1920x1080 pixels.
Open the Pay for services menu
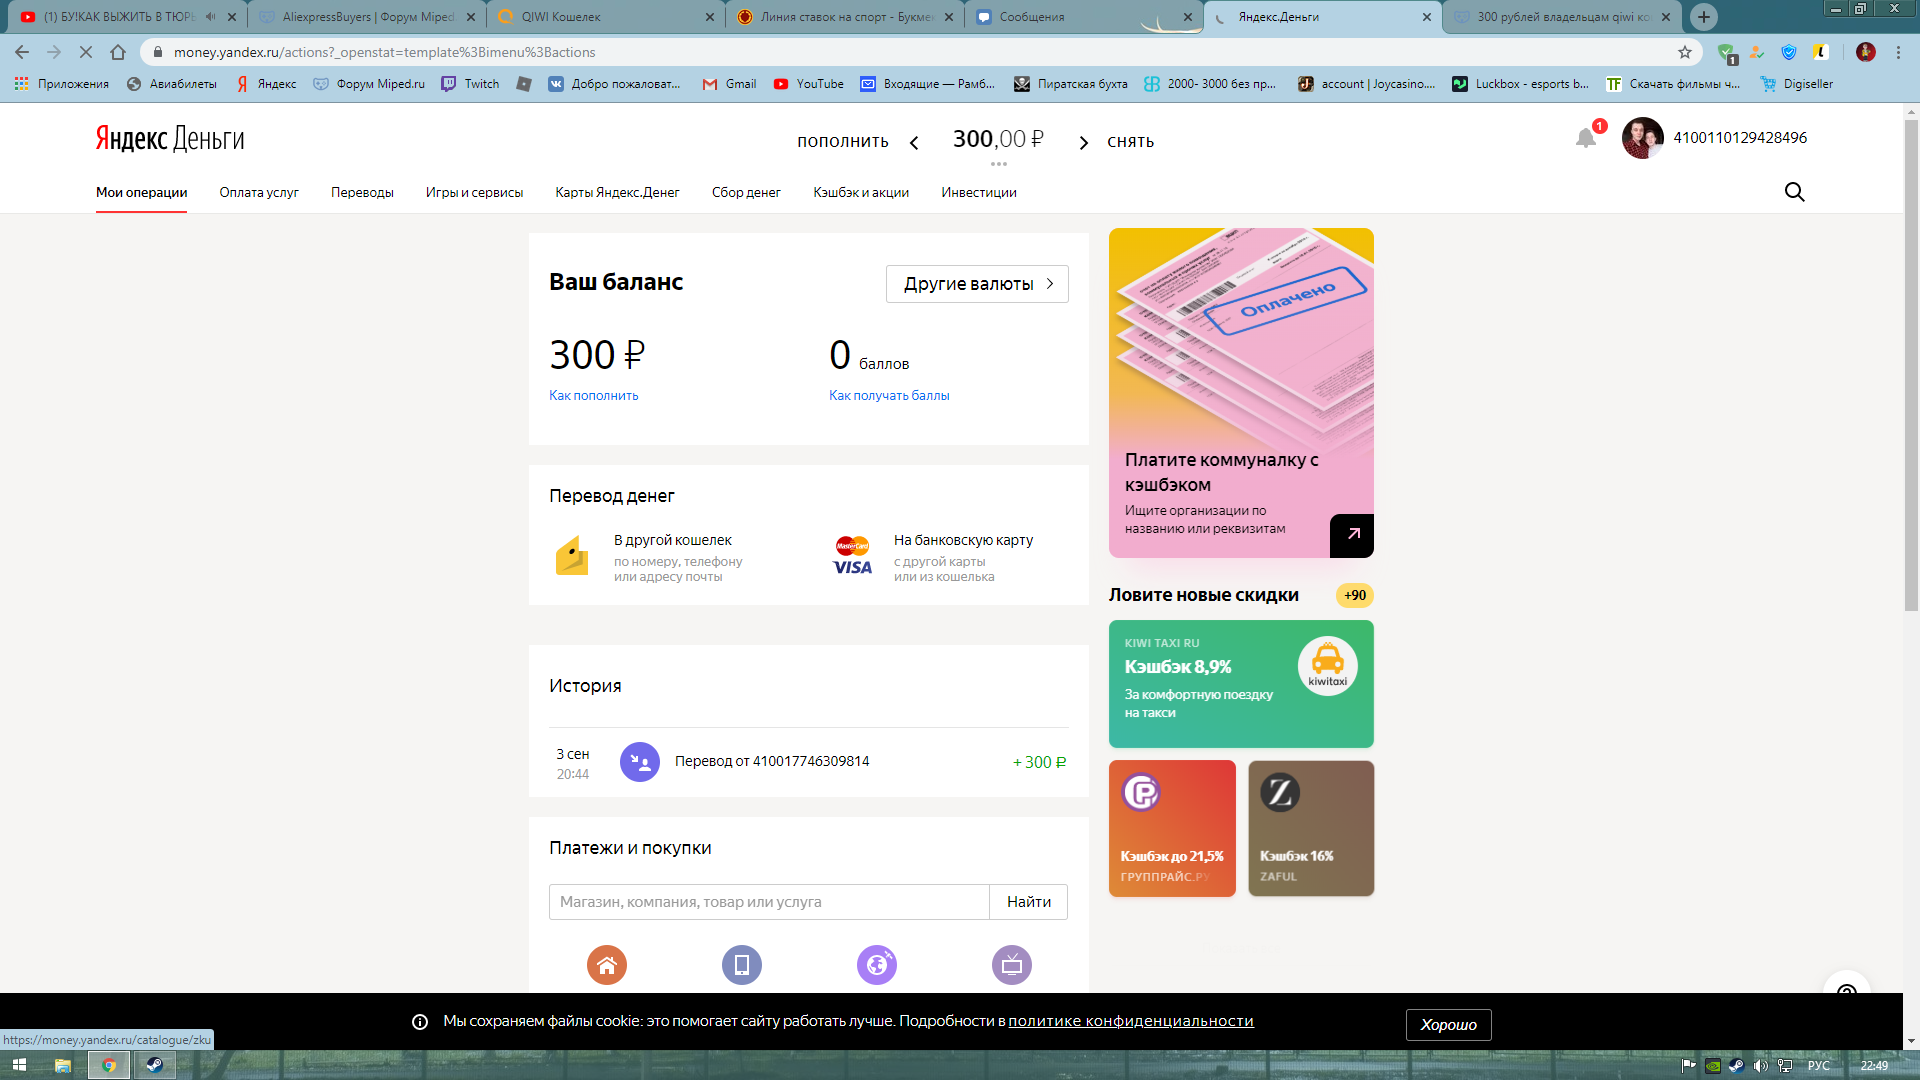(x=259, y=193)
